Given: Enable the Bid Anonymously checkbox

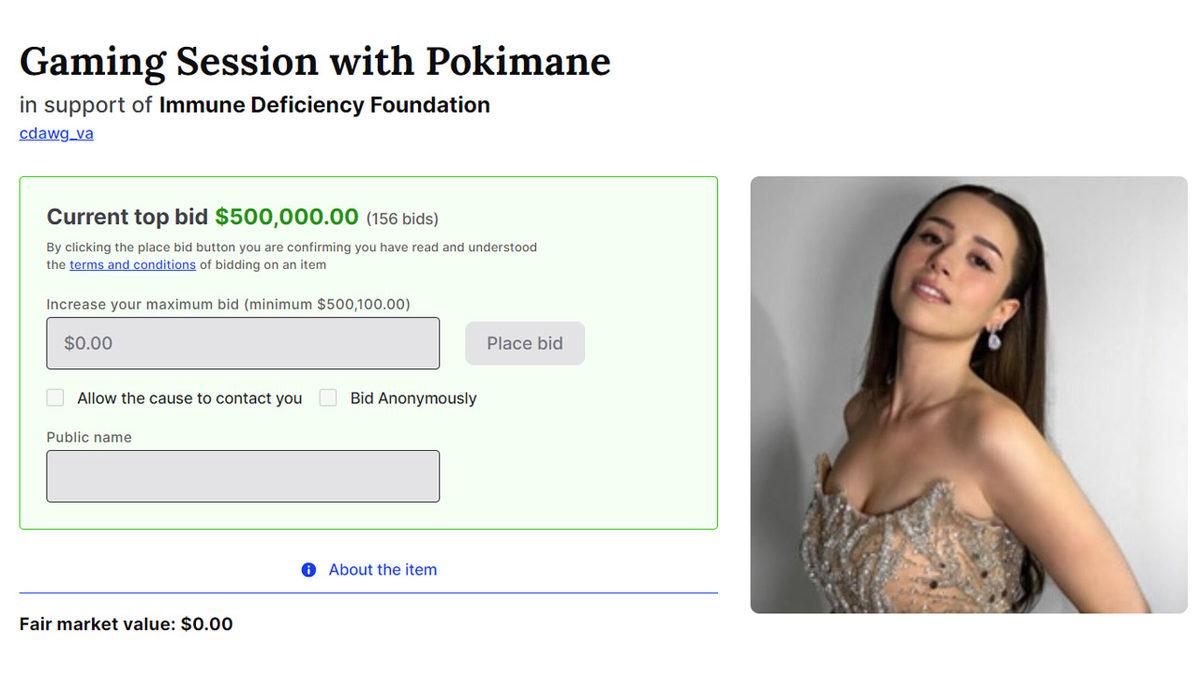Looking at the screenshot, I should pyautogui.click(x=328, y=398).
